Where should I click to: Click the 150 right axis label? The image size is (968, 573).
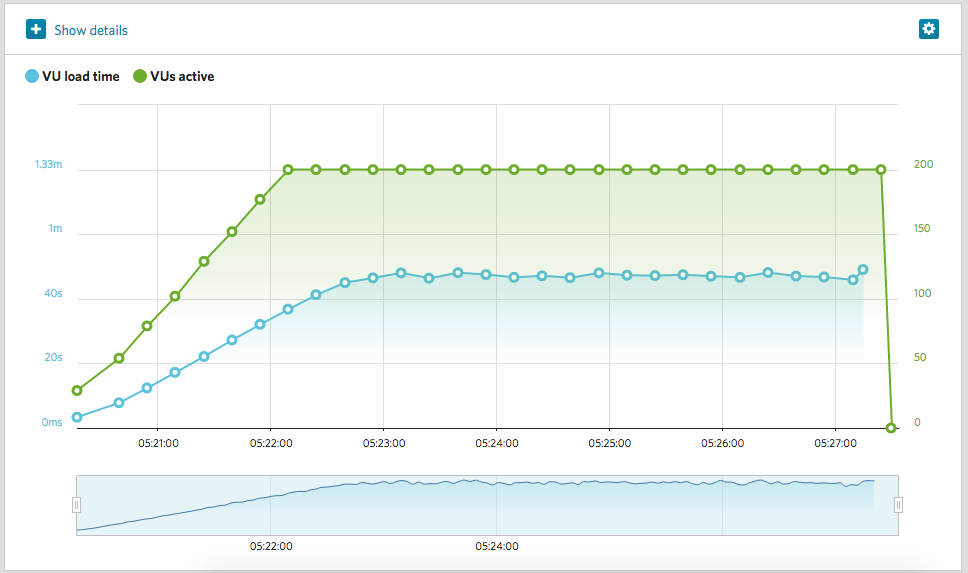tap(922, 228)
